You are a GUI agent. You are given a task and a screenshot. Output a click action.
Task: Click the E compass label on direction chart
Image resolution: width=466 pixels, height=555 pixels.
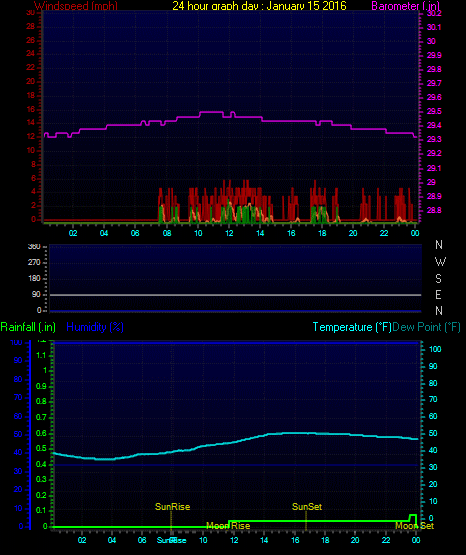(x=438, y=294)
